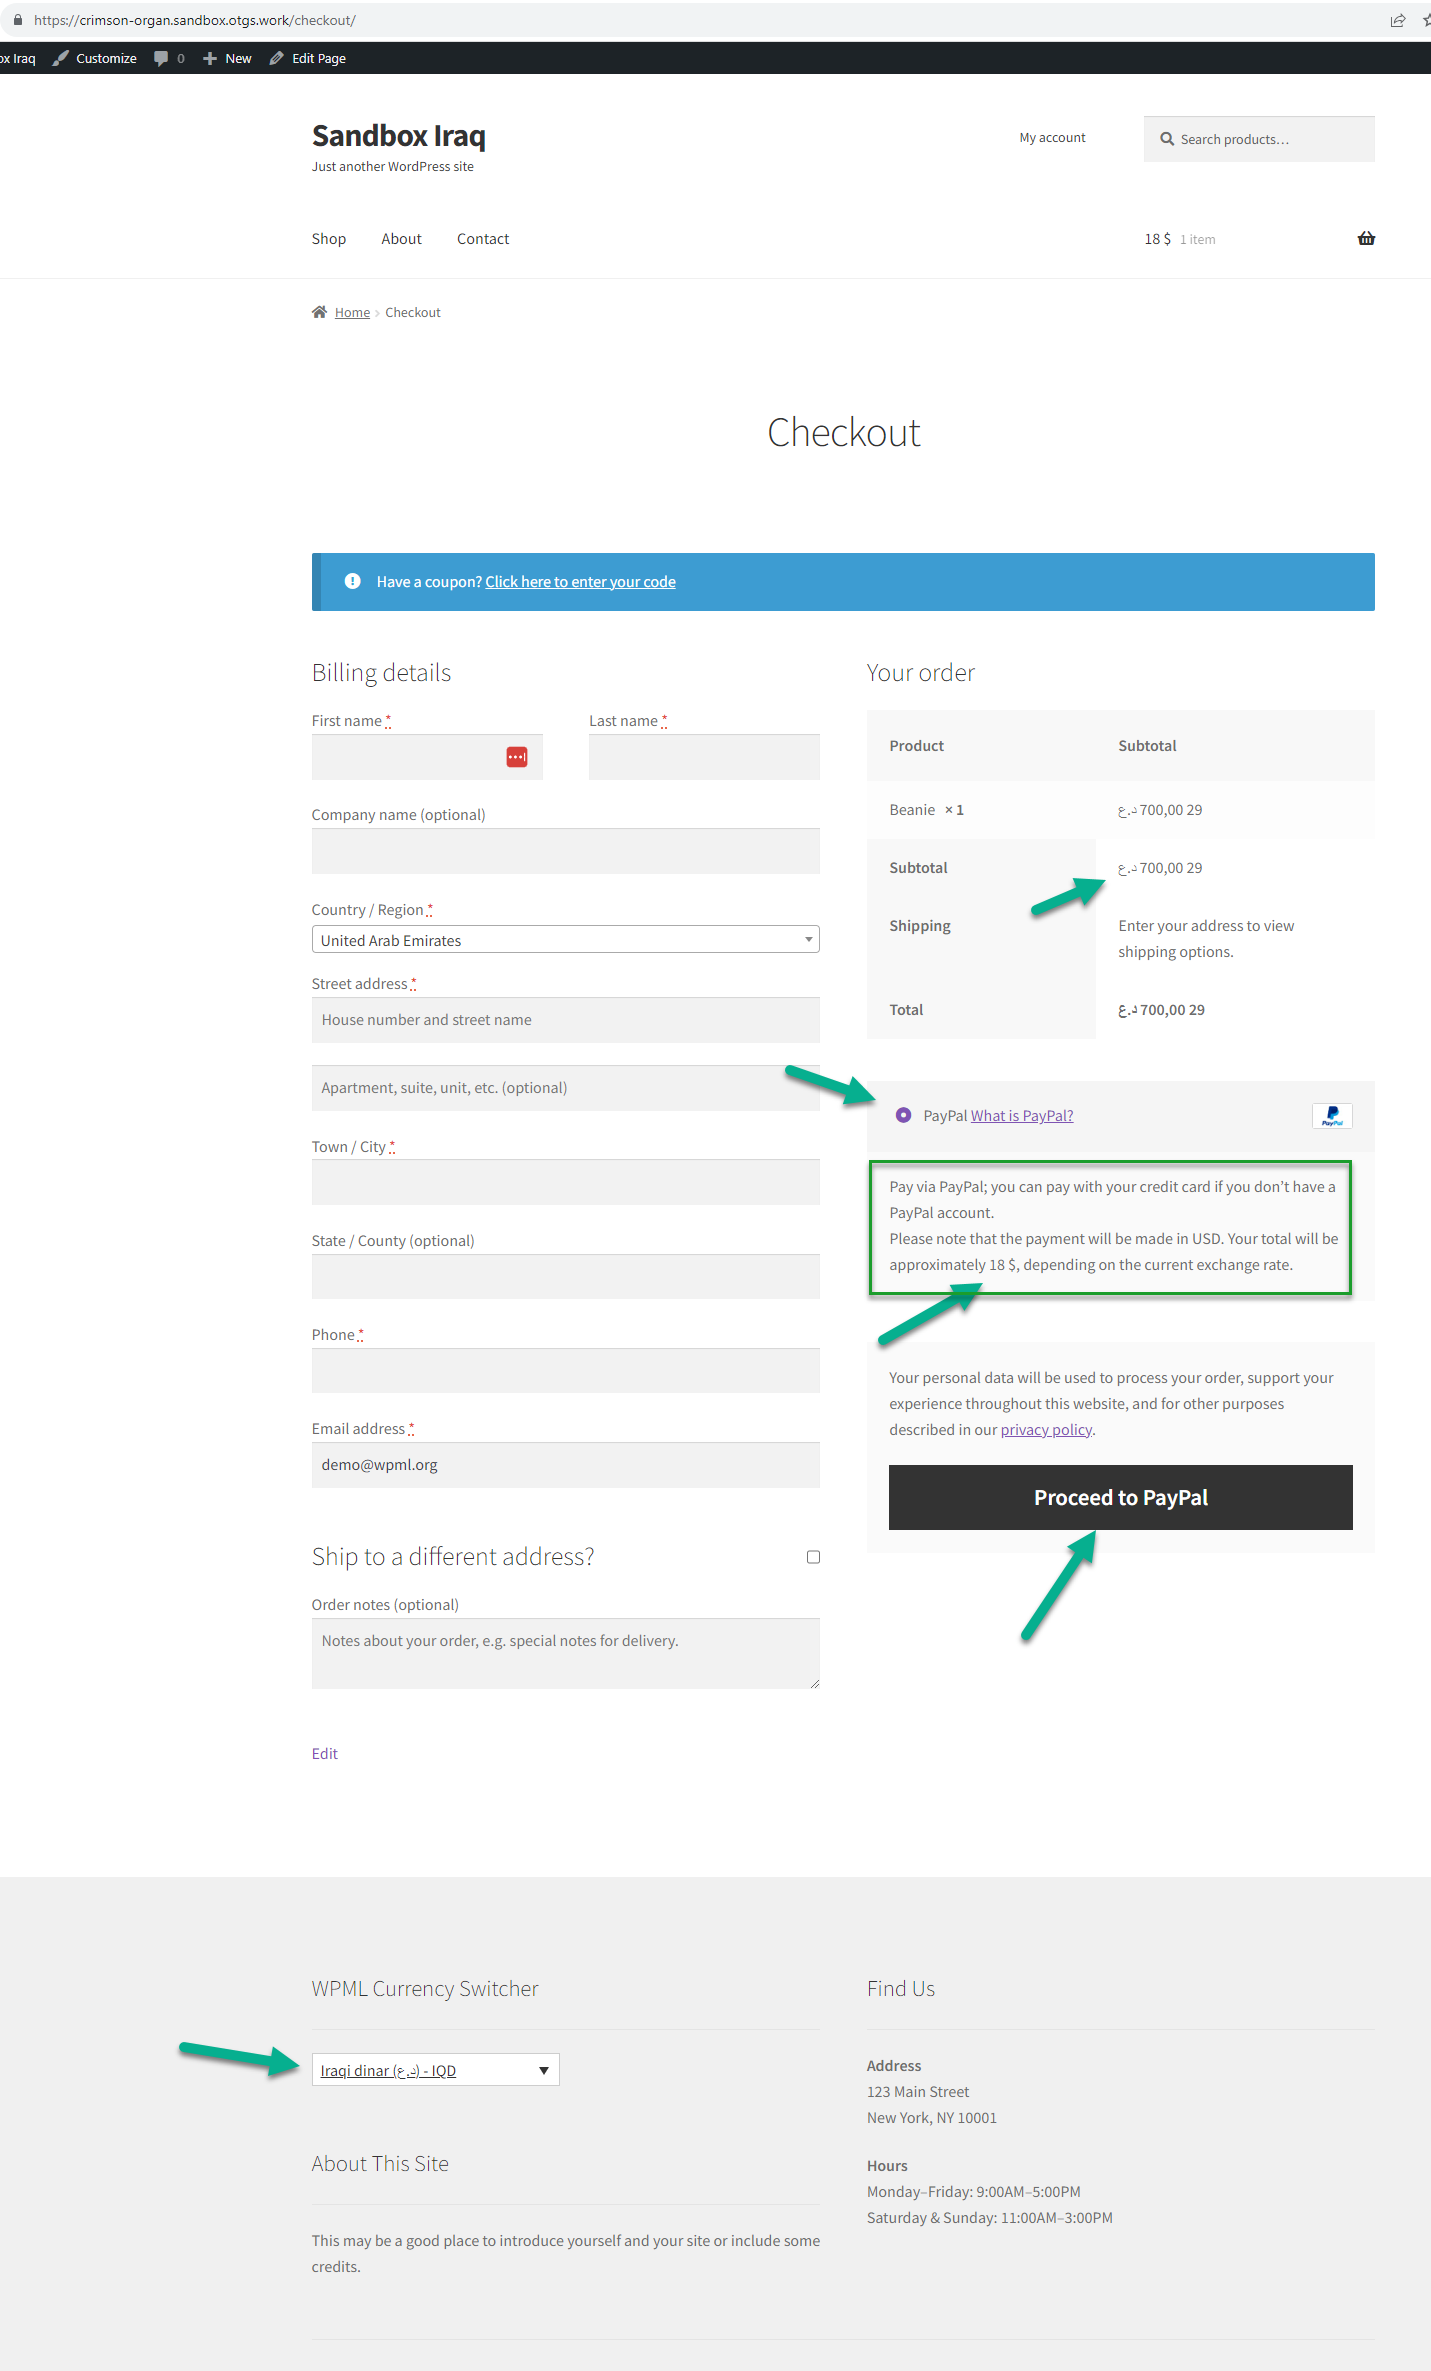Viewport: 1431px width, 2371px height.
Task: Check Ship to a different address box
Action: coord(813,1557)
